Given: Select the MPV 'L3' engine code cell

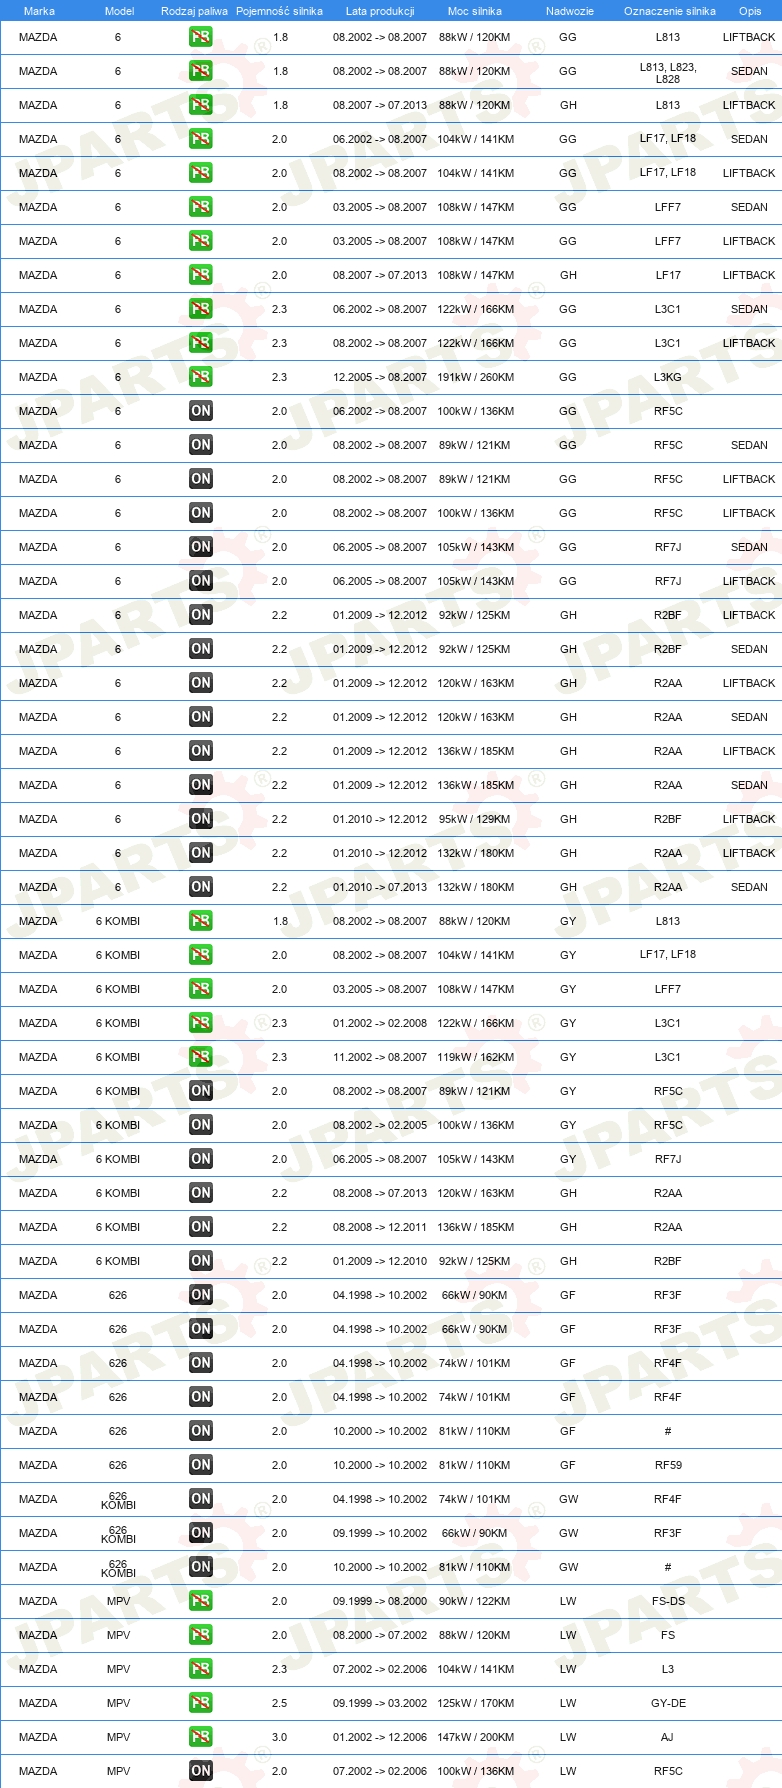Looking at the screenshot, I should [668, 1669].
